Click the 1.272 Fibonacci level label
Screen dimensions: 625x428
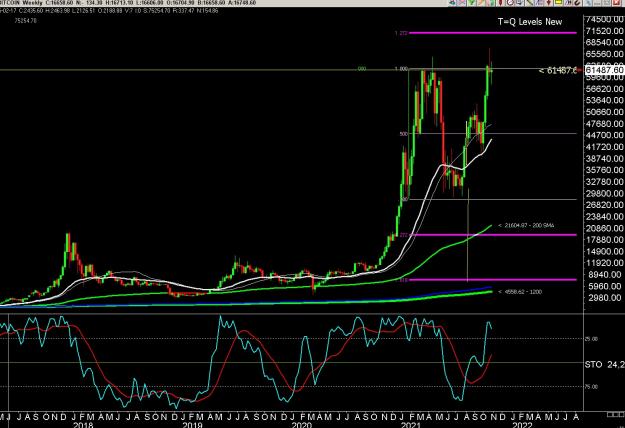tap(401, 33)
